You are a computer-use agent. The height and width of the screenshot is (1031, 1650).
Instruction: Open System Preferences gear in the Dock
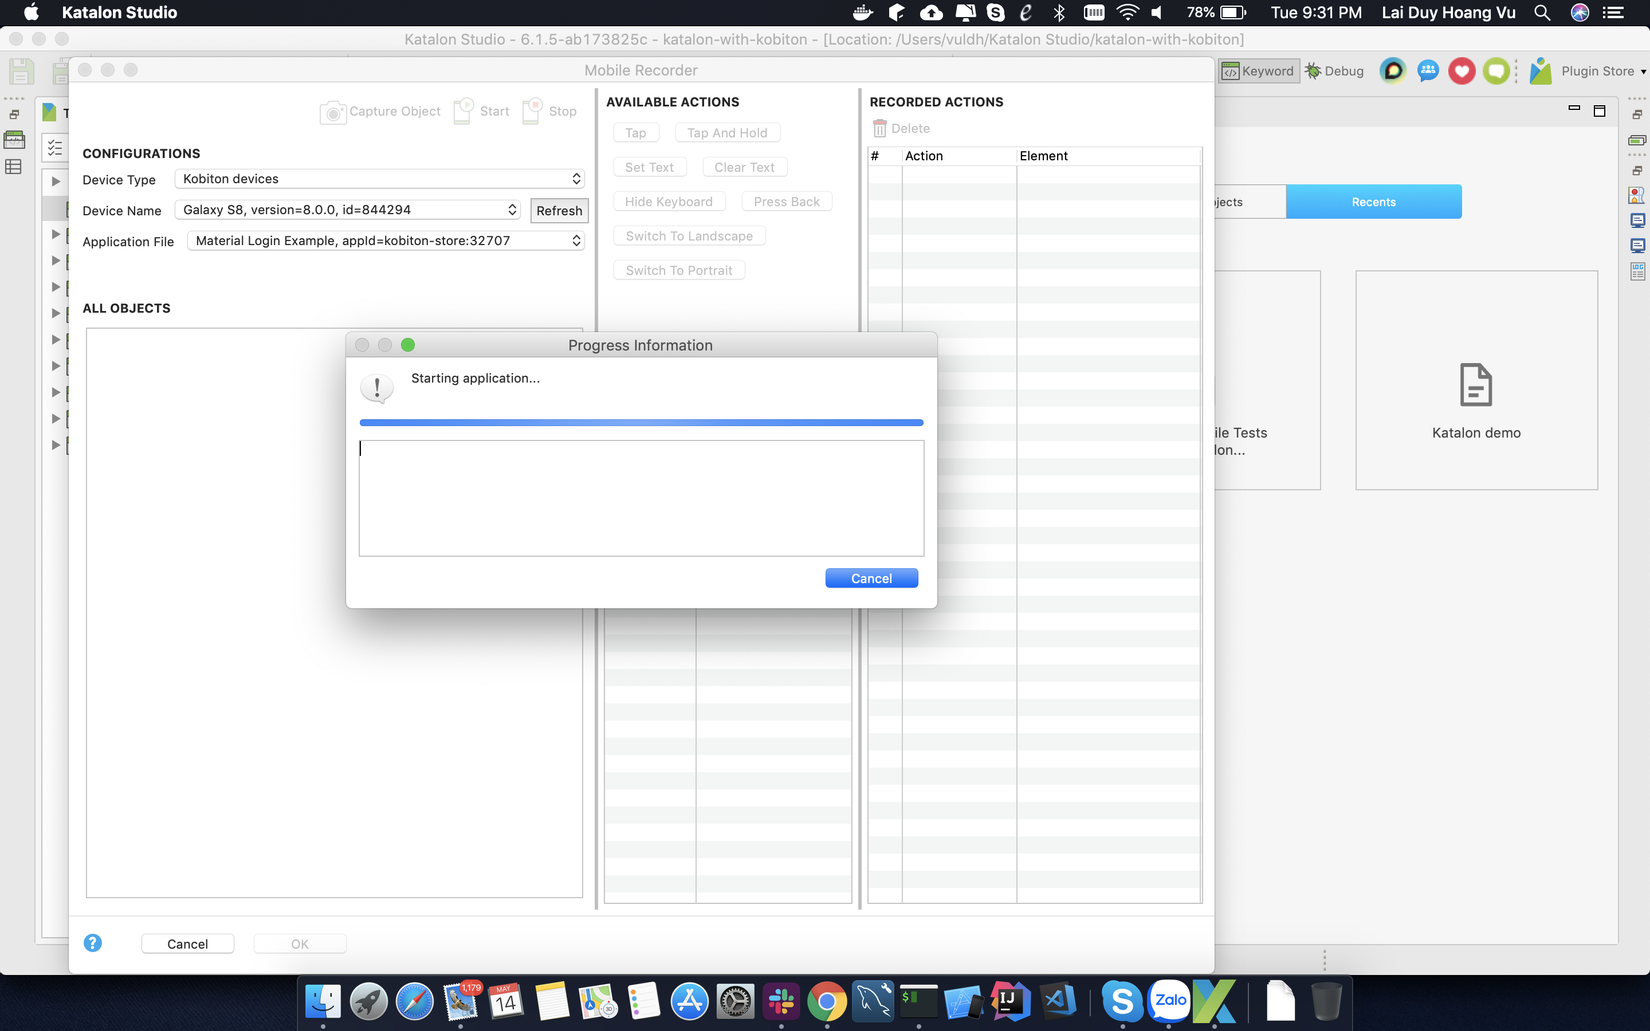[735, 1001]
